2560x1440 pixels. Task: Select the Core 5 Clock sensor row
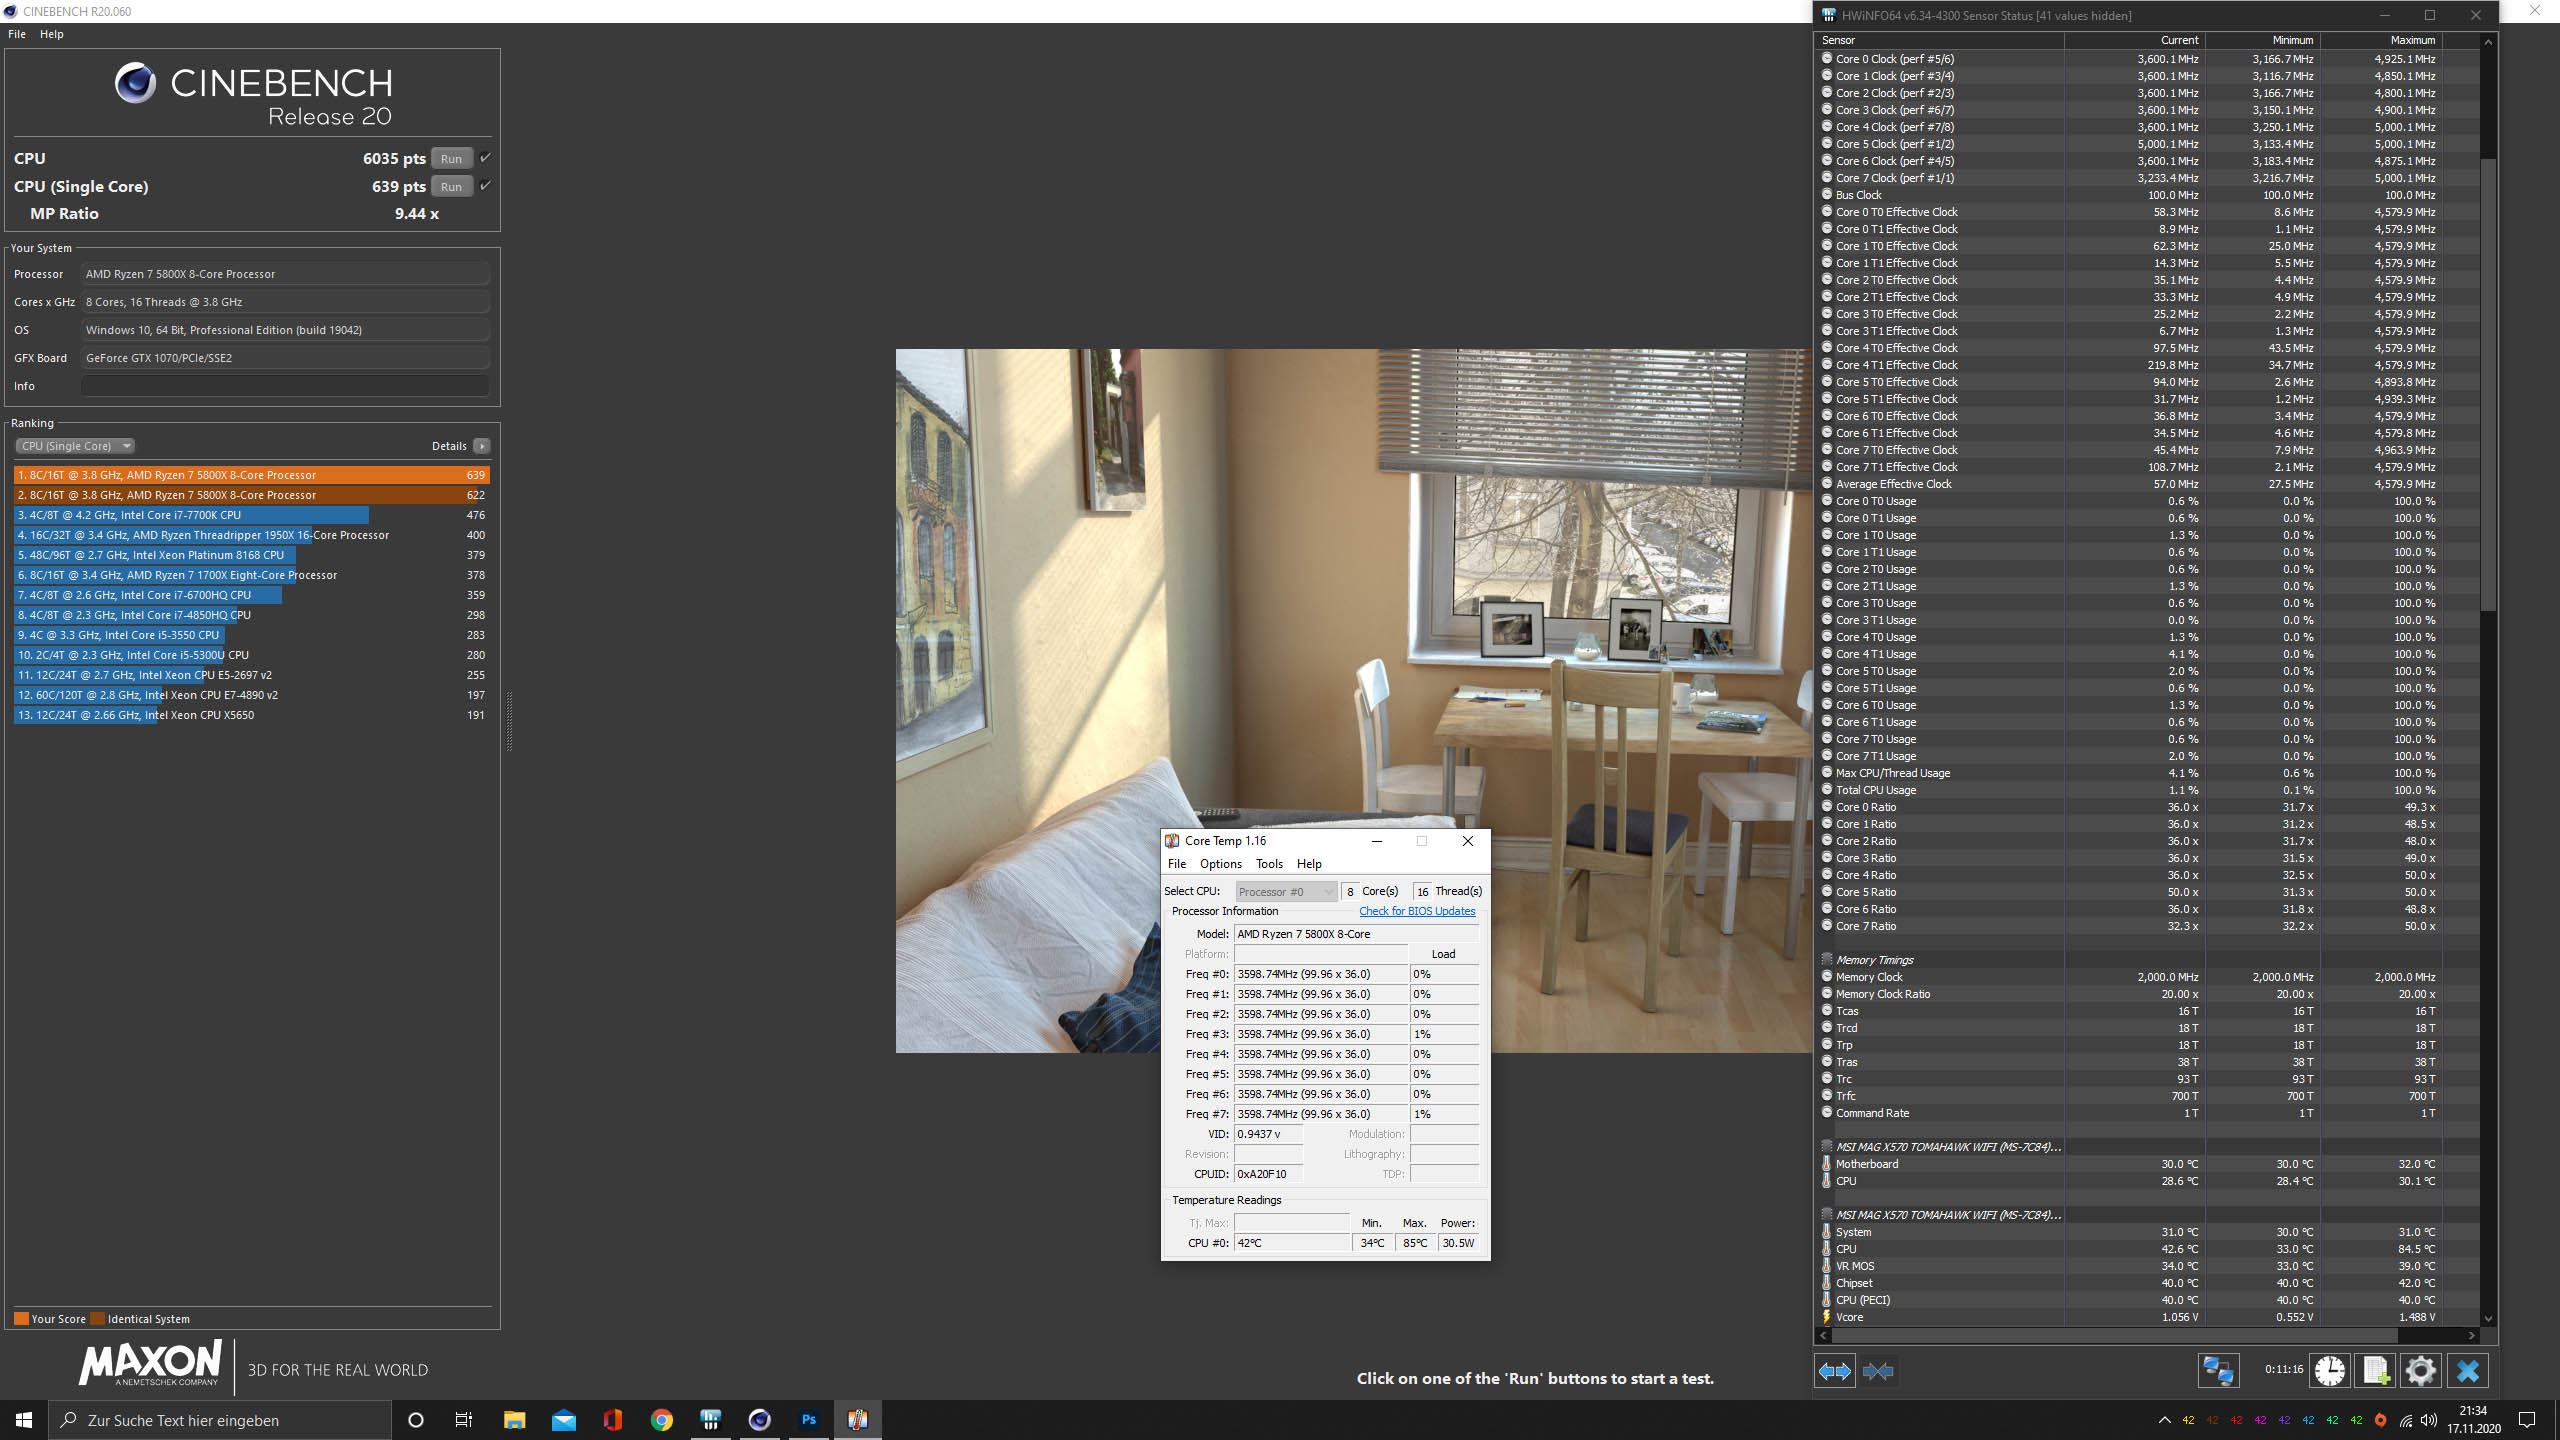click(2147, 144)
